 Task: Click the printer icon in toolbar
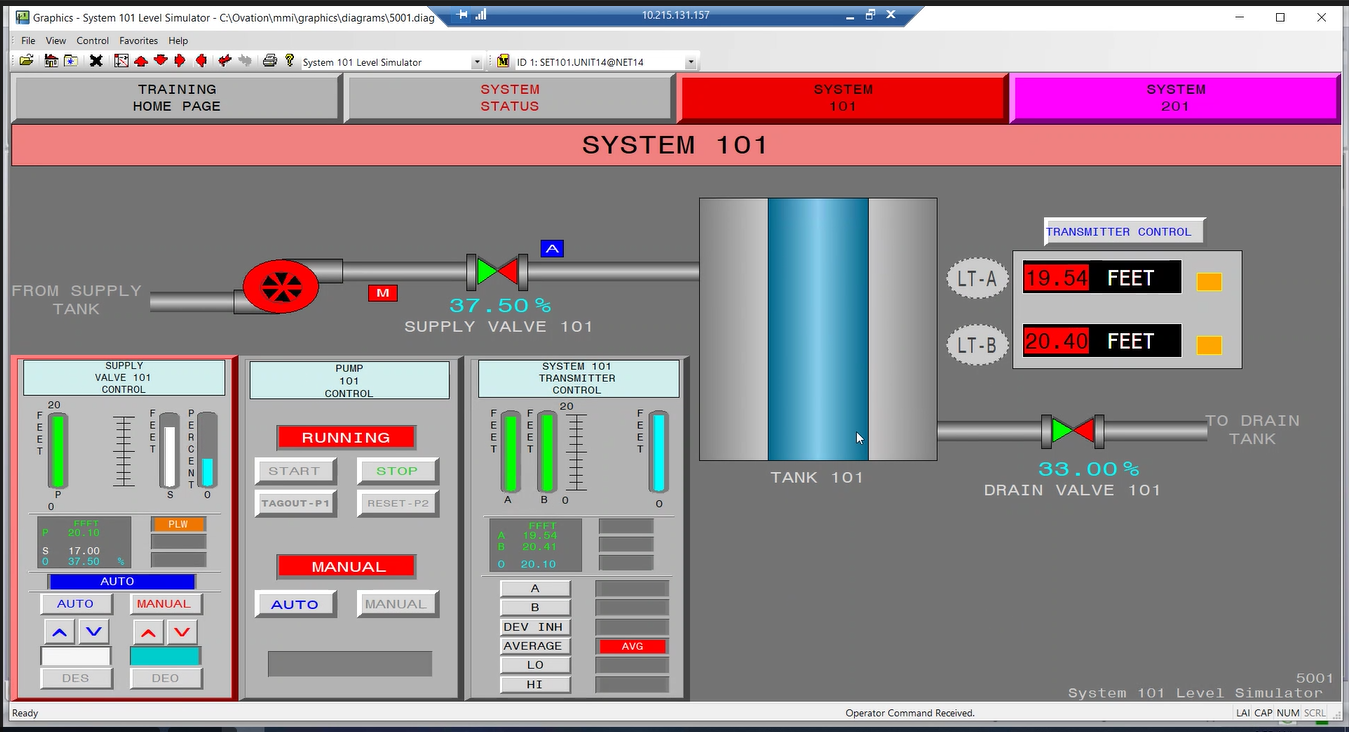[x=269, y=61]
